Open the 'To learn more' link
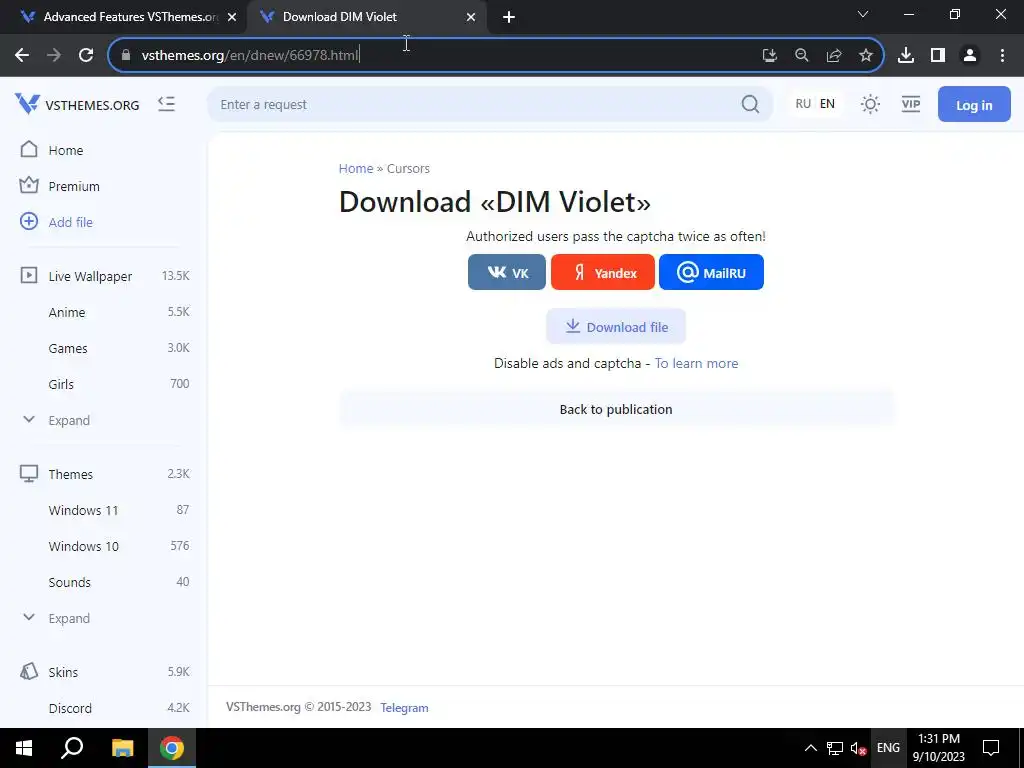This screenshot has height=768, width=1024. click(696, 363)
